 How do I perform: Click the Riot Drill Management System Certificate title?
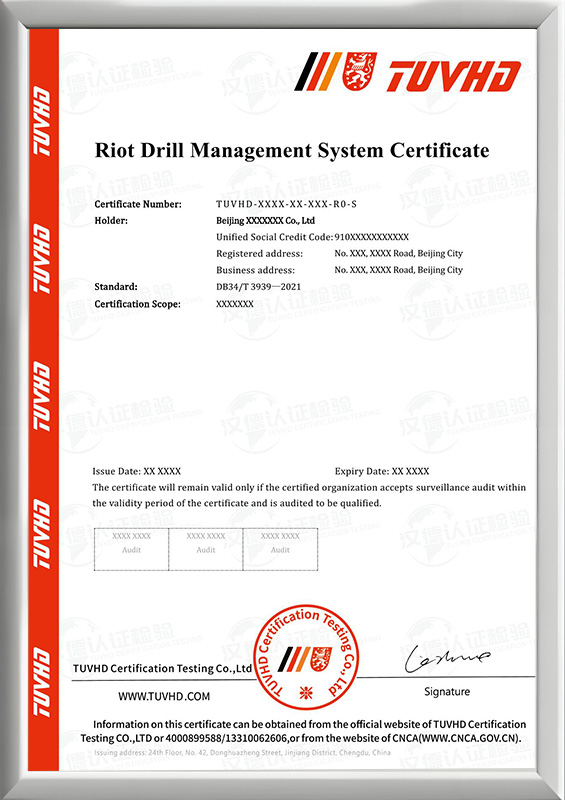pos(292,151)
